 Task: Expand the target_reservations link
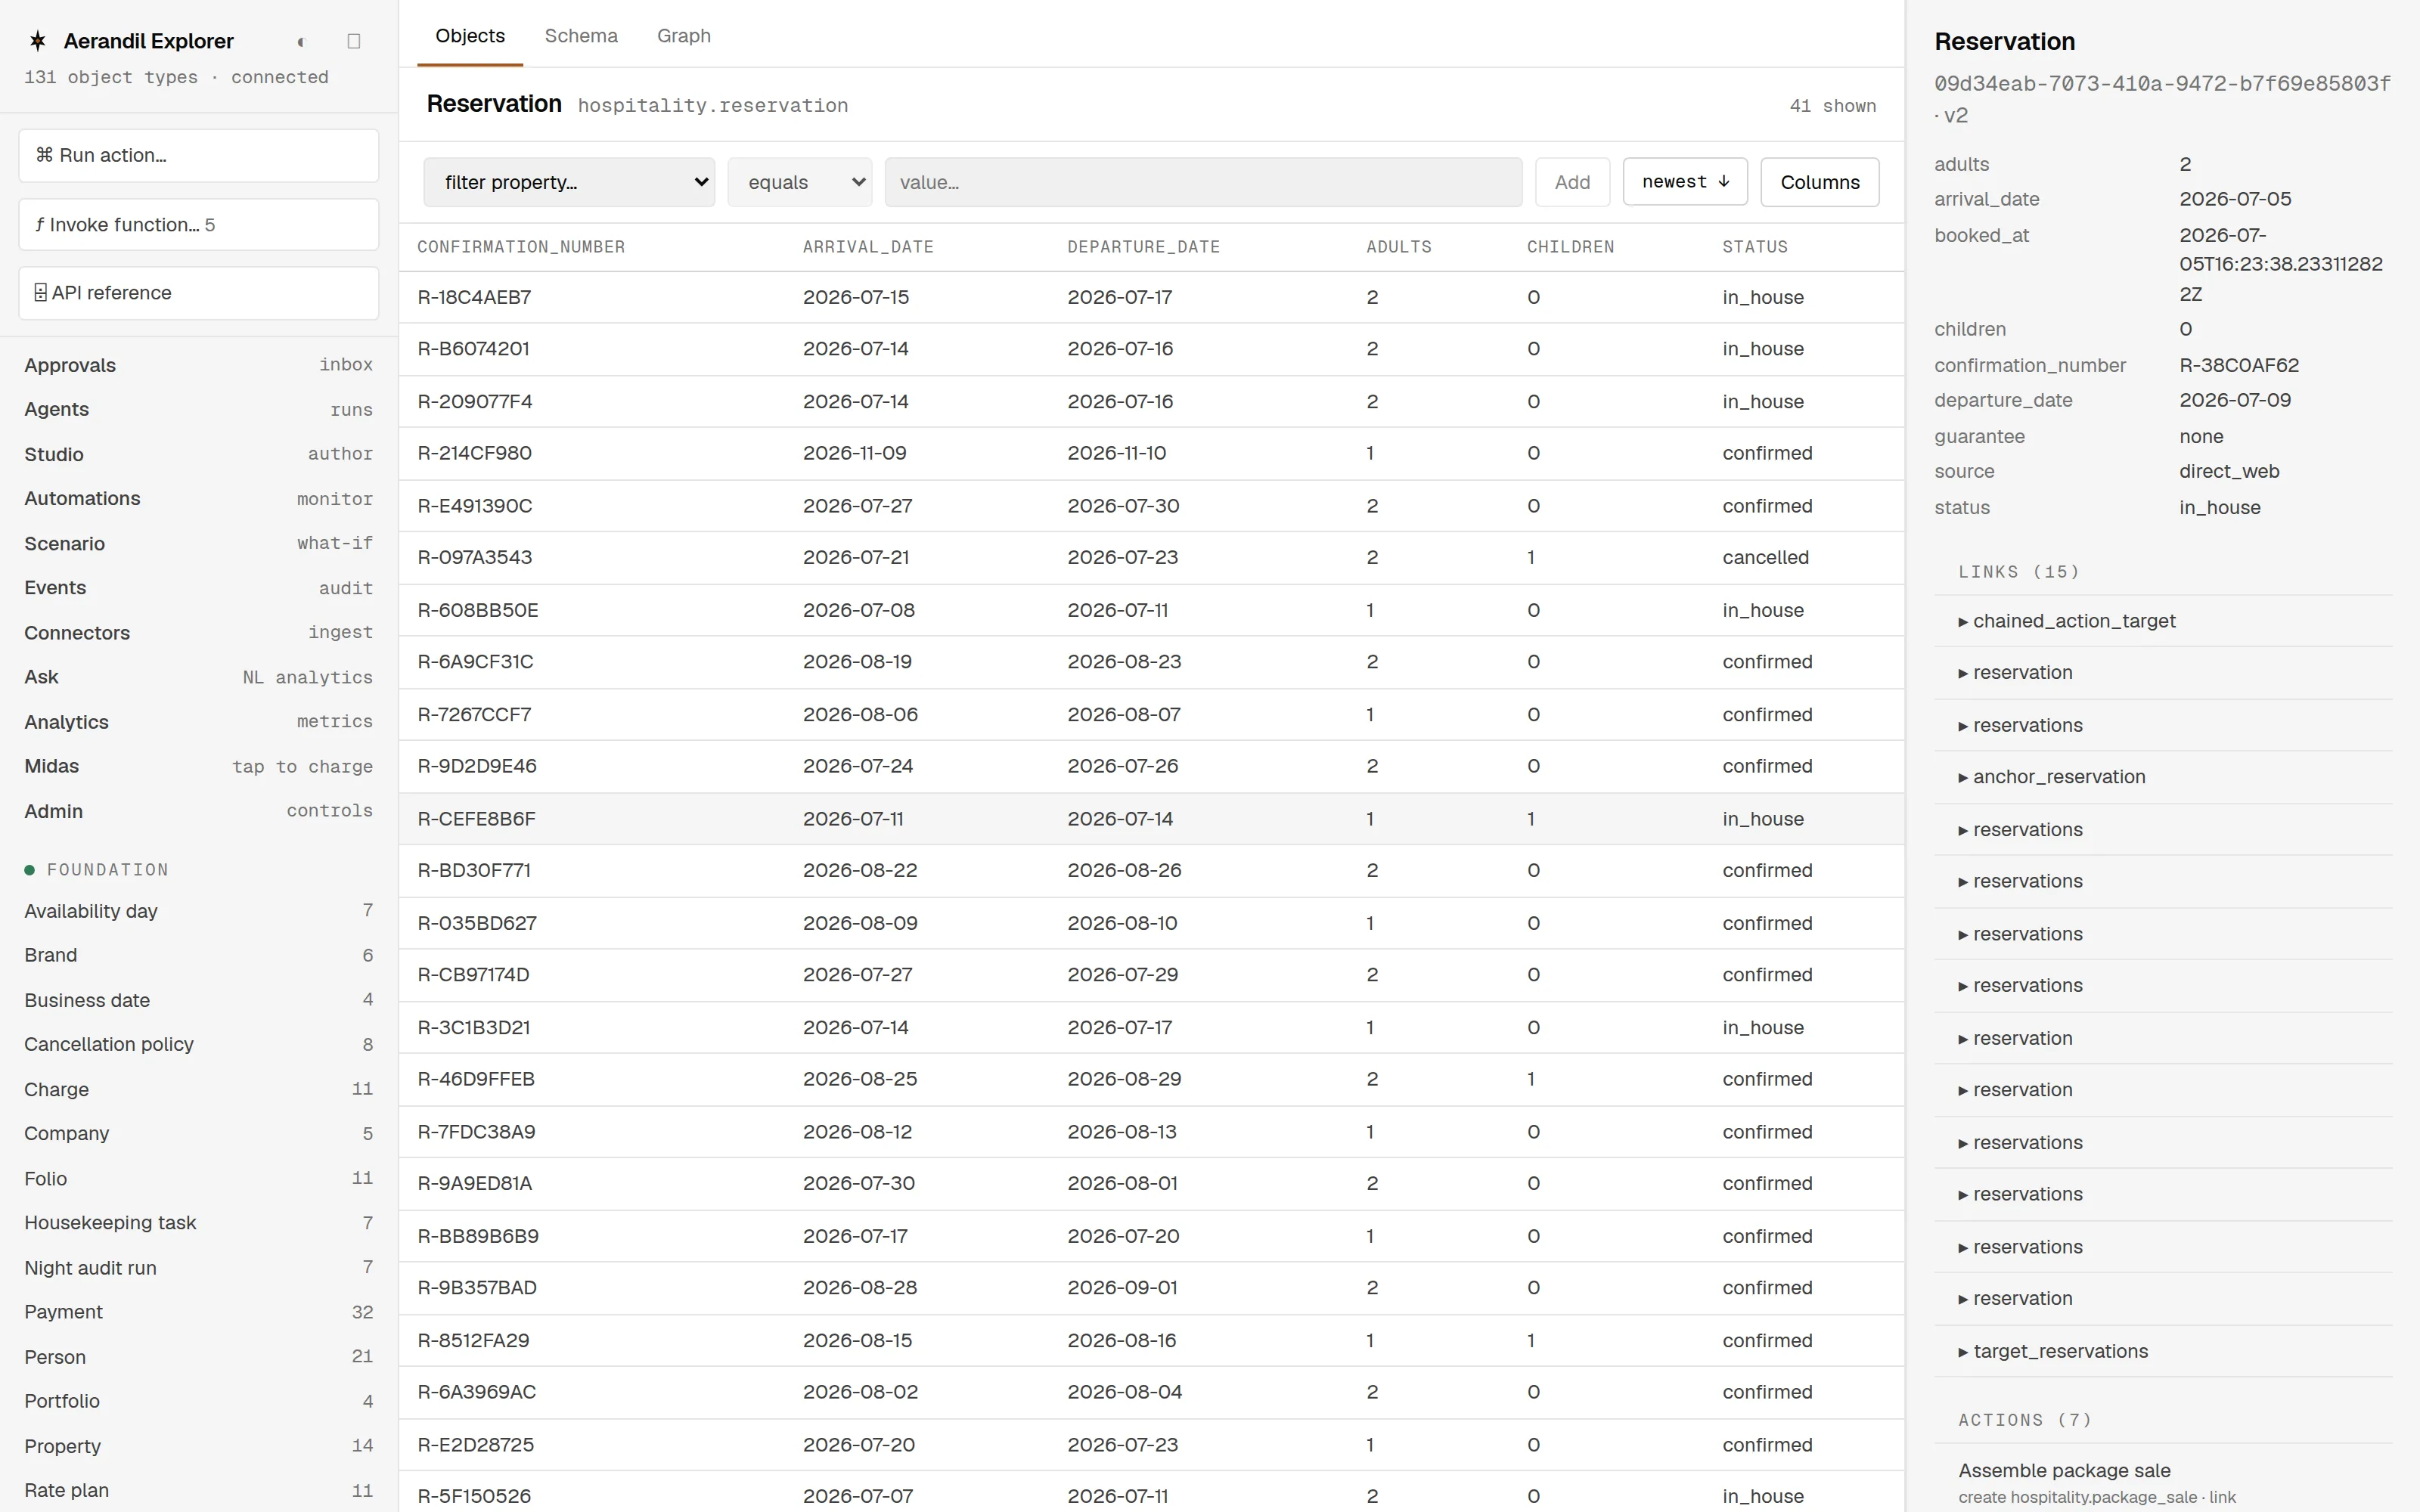(2163, 1351)
